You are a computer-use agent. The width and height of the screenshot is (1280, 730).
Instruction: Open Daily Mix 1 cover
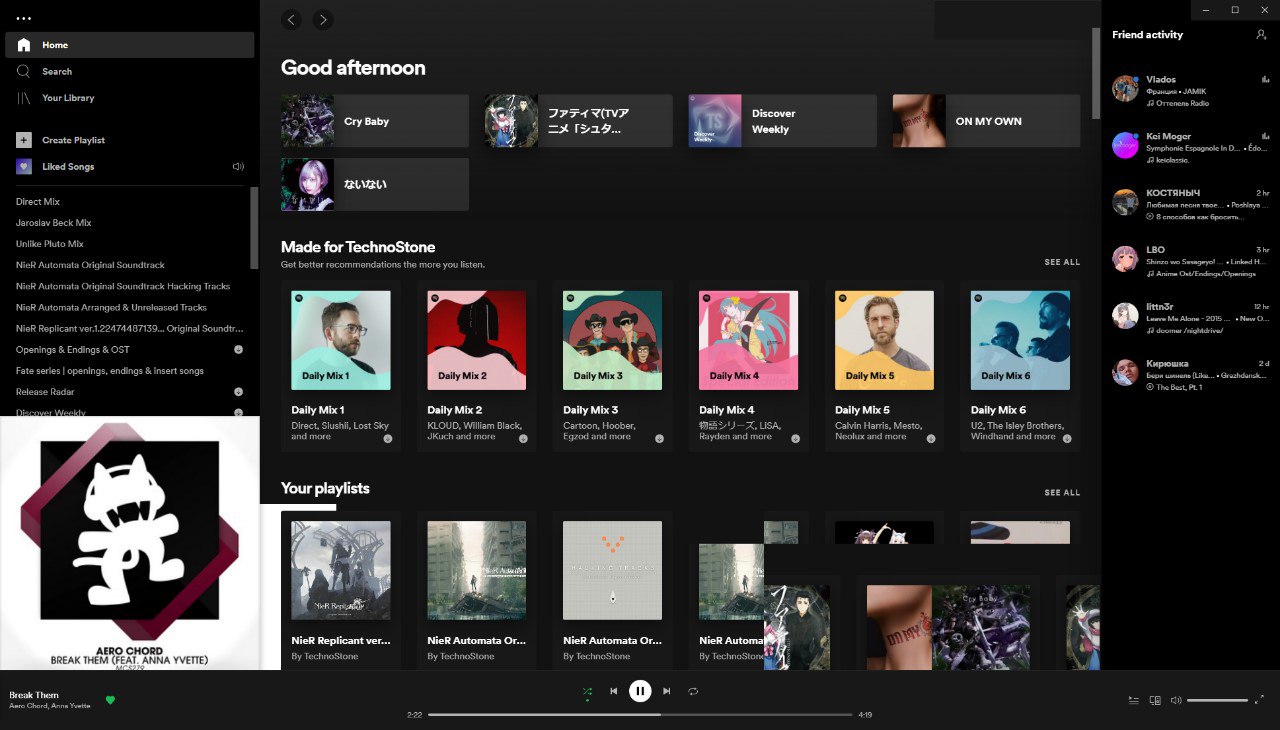[x=341, y=340]
